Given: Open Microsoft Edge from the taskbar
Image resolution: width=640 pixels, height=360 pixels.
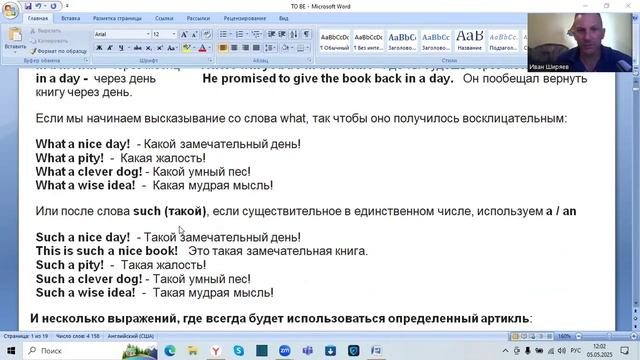Looking at the screenshot, I should (170, 351).
